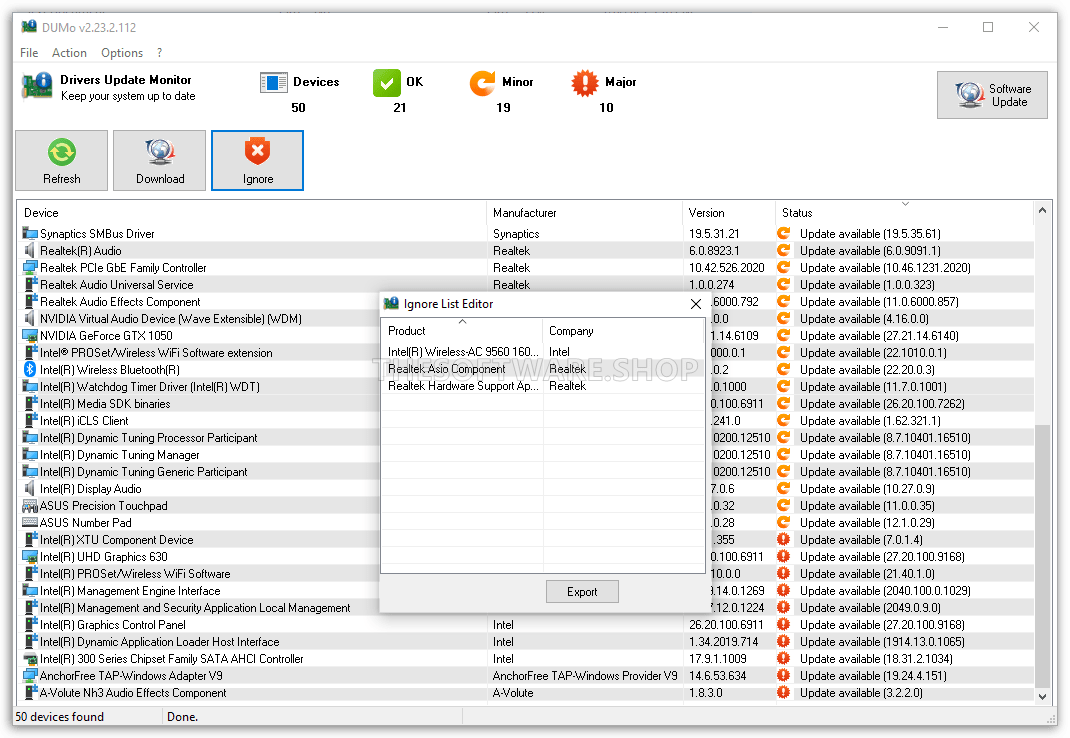Viewport: 1070px width, 738px height.
Task: Click the '50 devices found' status text
Action: [59, 716]
